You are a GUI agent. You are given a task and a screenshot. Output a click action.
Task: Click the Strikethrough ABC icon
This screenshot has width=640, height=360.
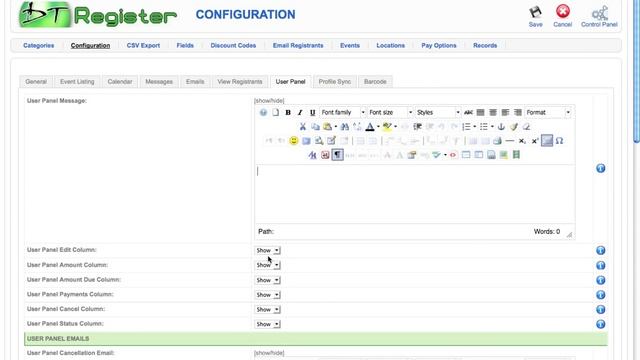point(468,112)
